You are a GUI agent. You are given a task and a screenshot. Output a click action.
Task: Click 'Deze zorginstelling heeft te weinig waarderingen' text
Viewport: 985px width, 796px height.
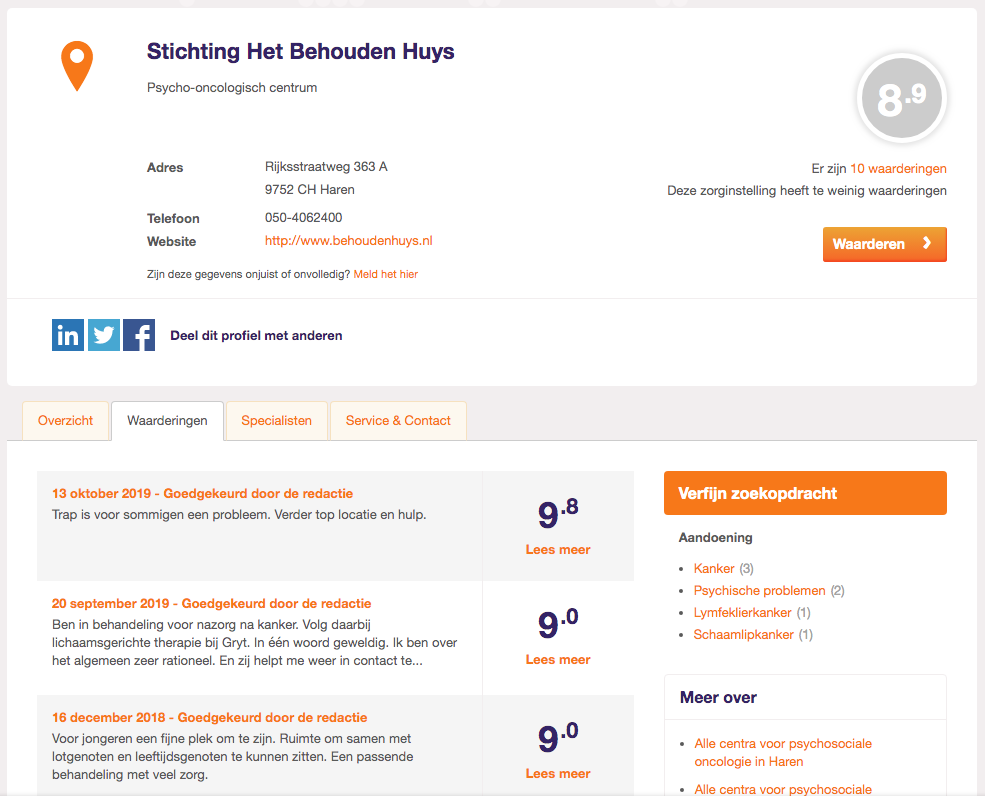(x=807, y=190)
